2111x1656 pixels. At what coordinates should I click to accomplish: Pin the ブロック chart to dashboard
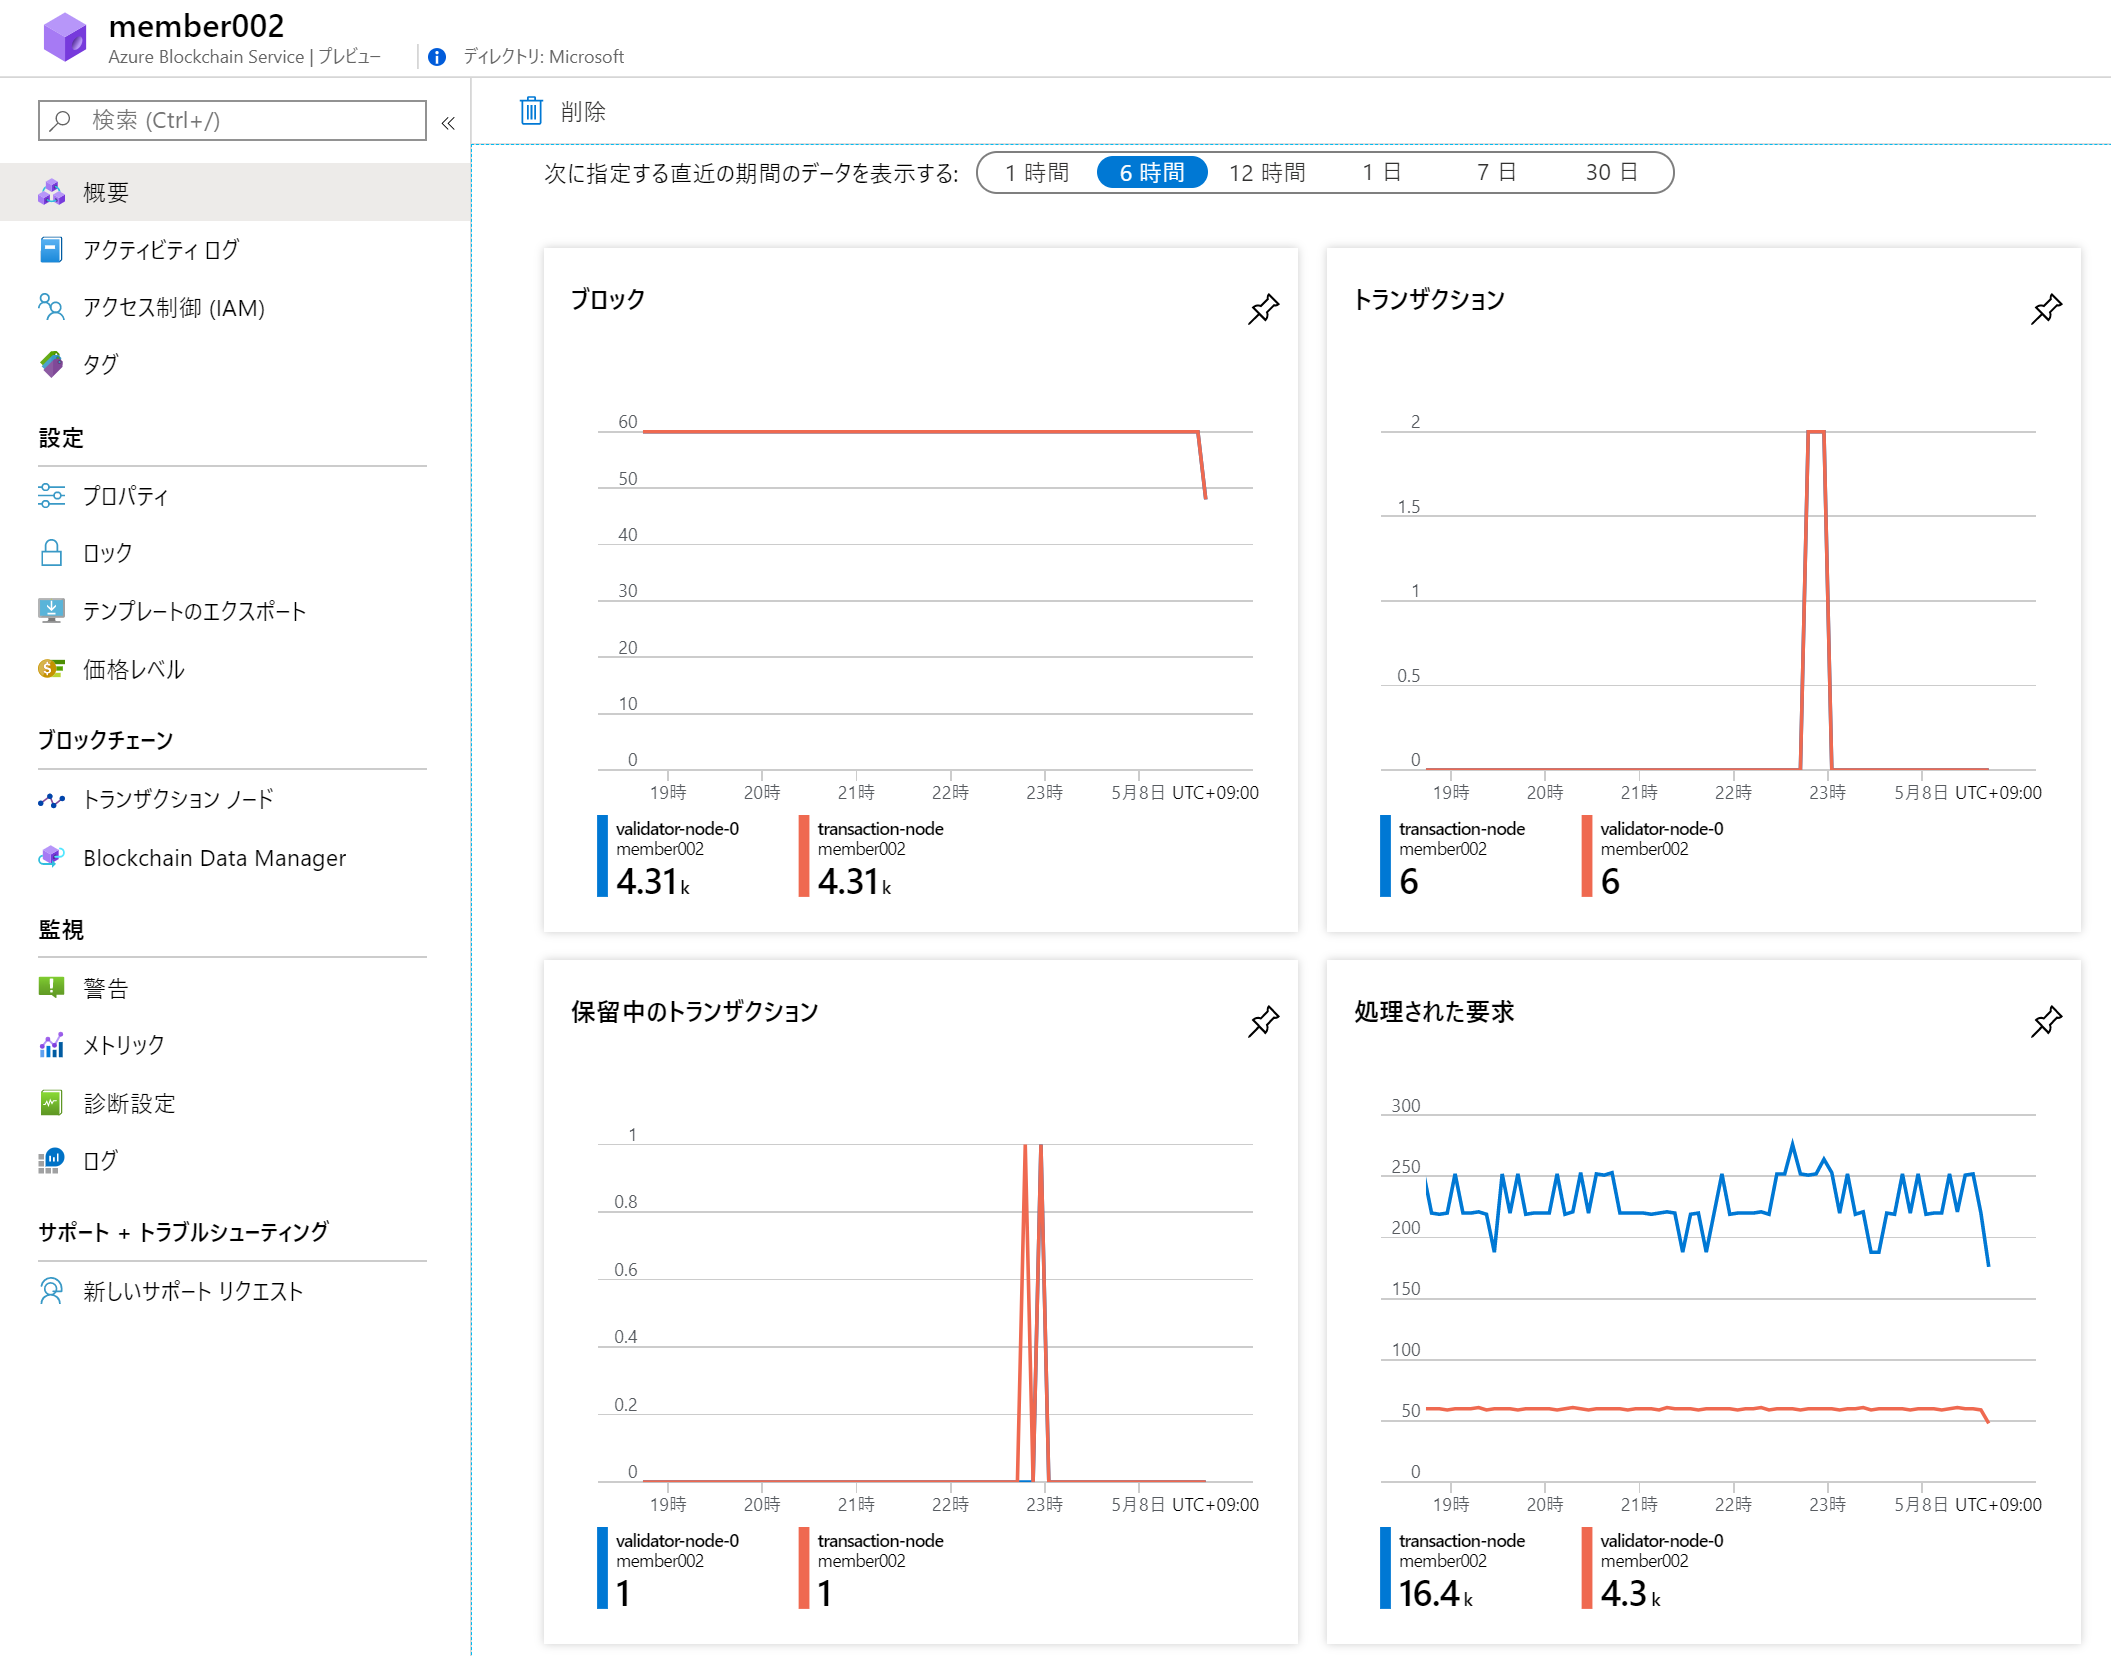1263,309
